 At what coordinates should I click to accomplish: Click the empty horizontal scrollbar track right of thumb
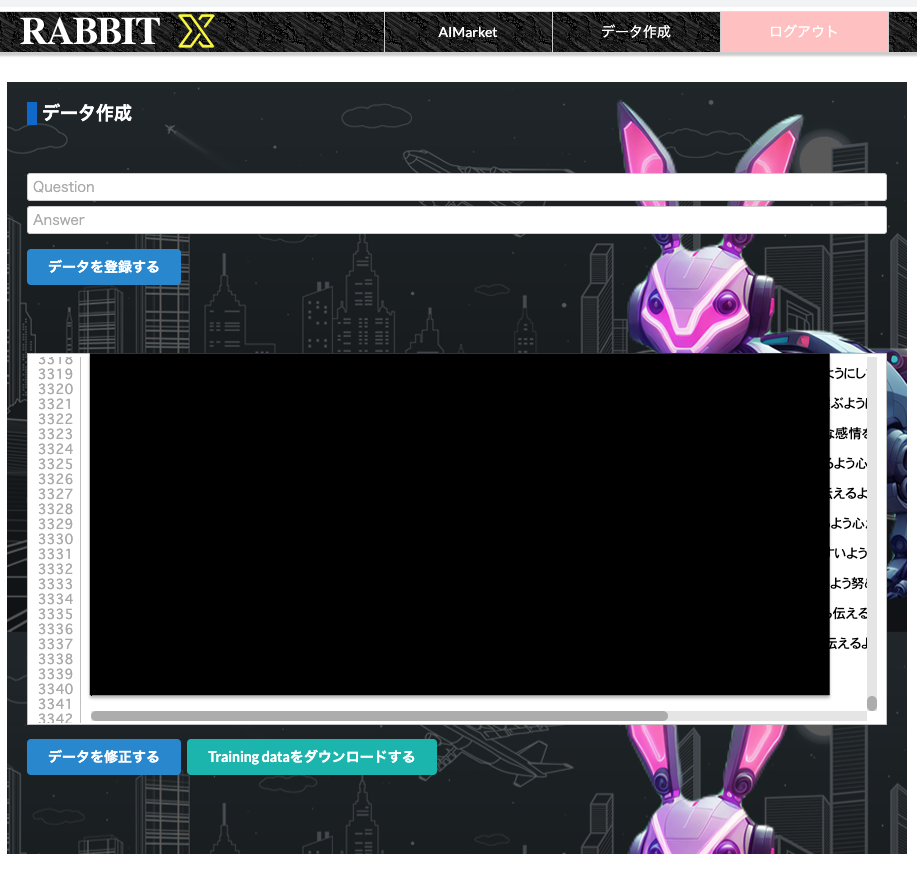765,716
